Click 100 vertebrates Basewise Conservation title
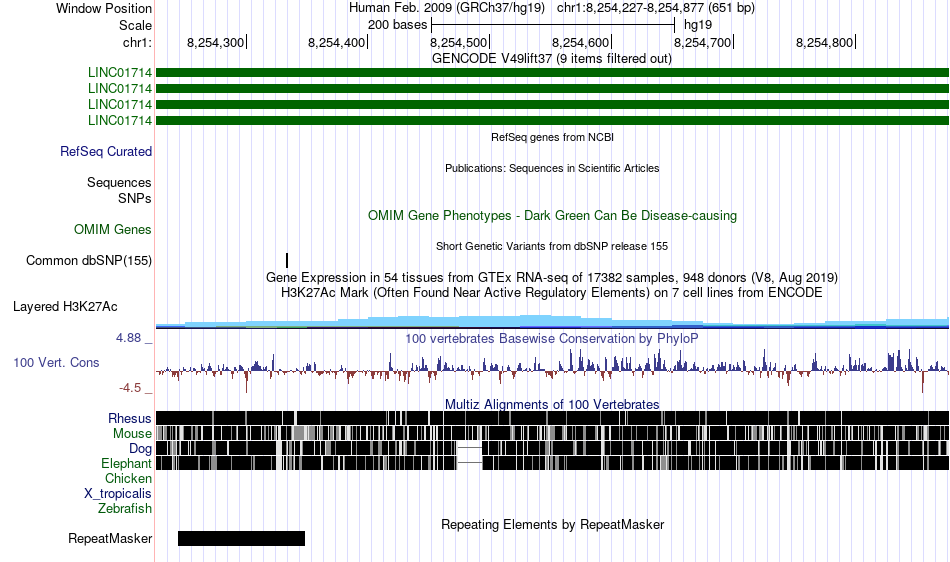This screenshot has height=562, width=950. tap(552, 339)
